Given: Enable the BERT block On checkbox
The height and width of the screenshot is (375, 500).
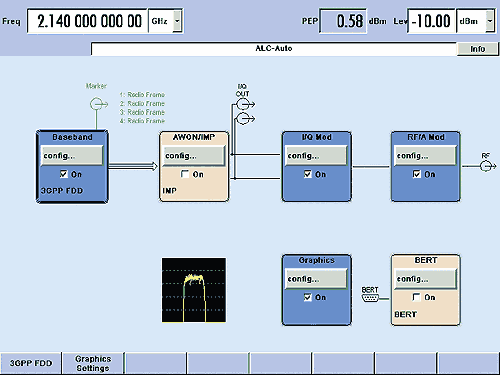Looking at the screenshot, I should (417, 297).
